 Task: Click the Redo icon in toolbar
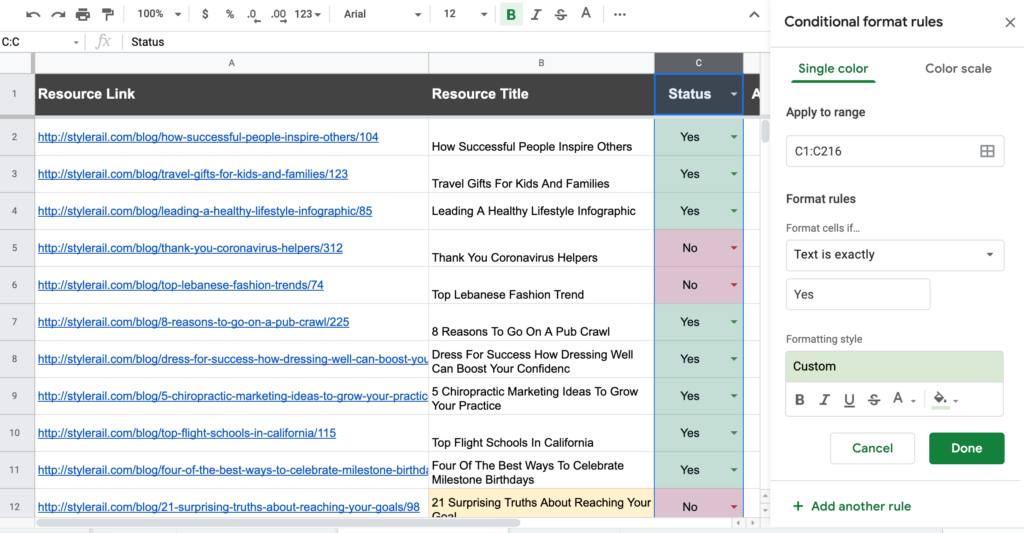pyautogui.click(x=58, y=14)
